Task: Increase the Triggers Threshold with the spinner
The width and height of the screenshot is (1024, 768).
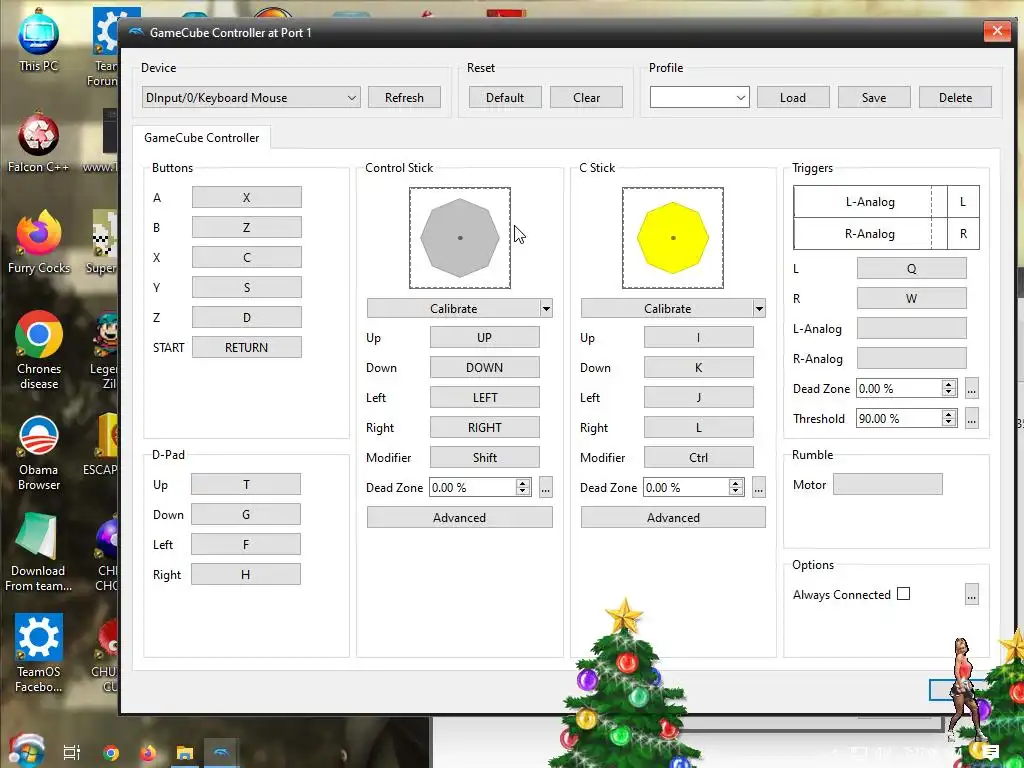Action: click(x=949, y=413)
